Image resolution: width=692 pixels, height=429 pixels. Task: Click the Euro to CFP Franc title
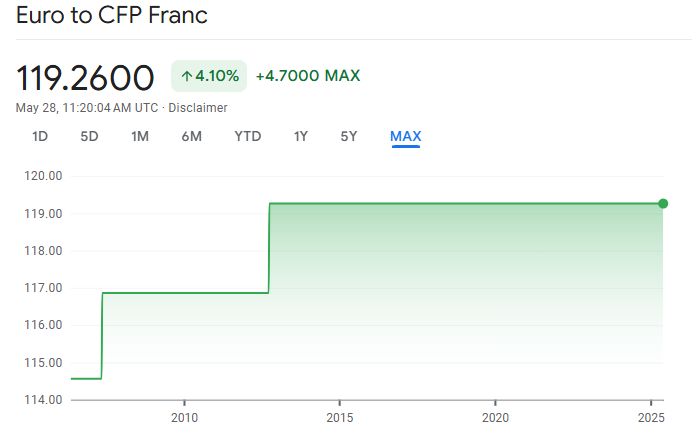[x=113, y=17]
